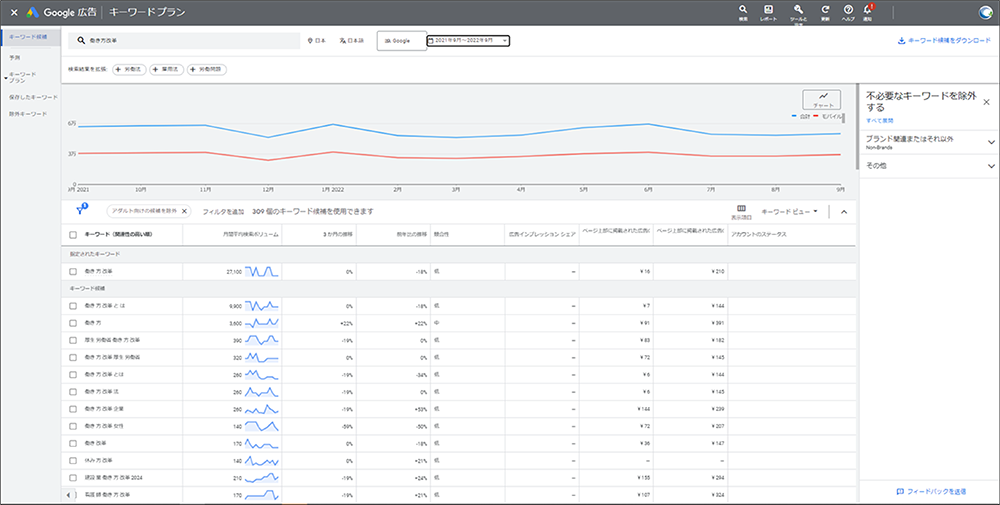Click the refresh (更新) icon

tap(825, 10)
